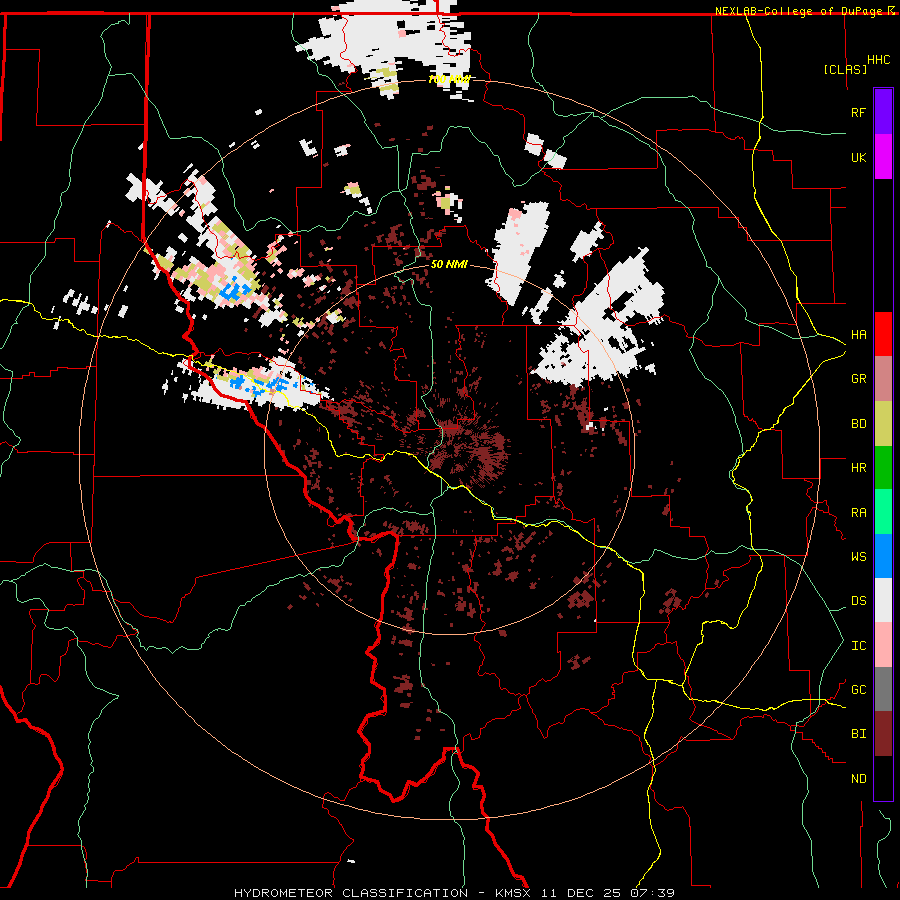Click the IC legend label

pos(858,646)
